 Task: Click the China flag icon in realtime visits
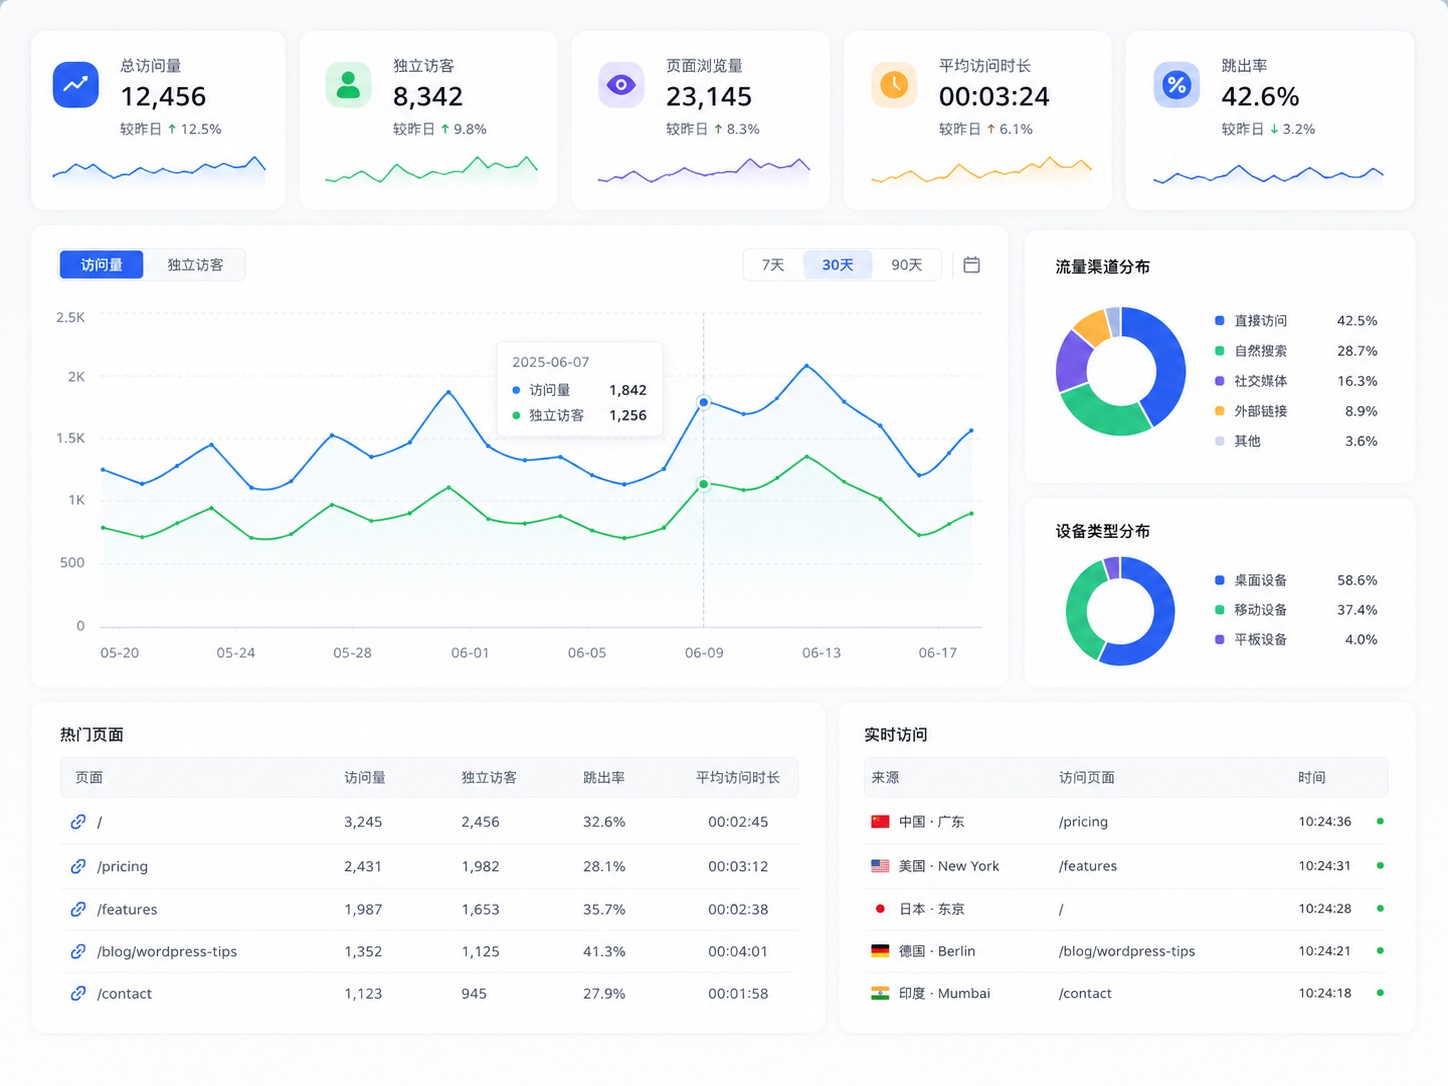coord(880,822)
